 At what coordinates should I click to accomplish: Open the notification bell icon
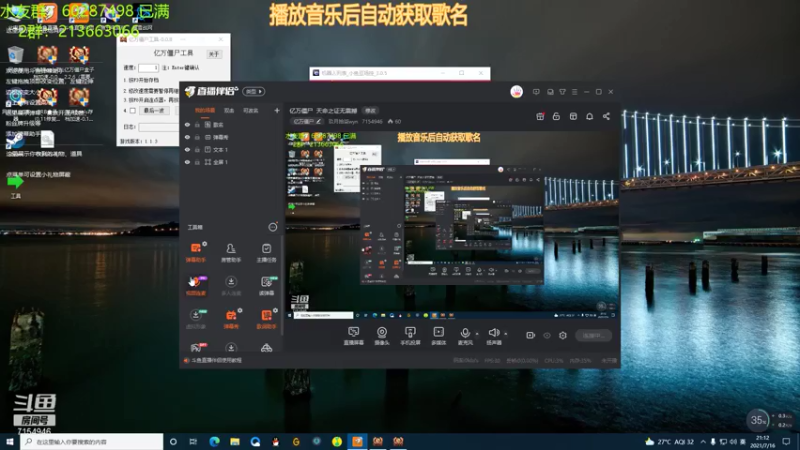pos(589,116)
